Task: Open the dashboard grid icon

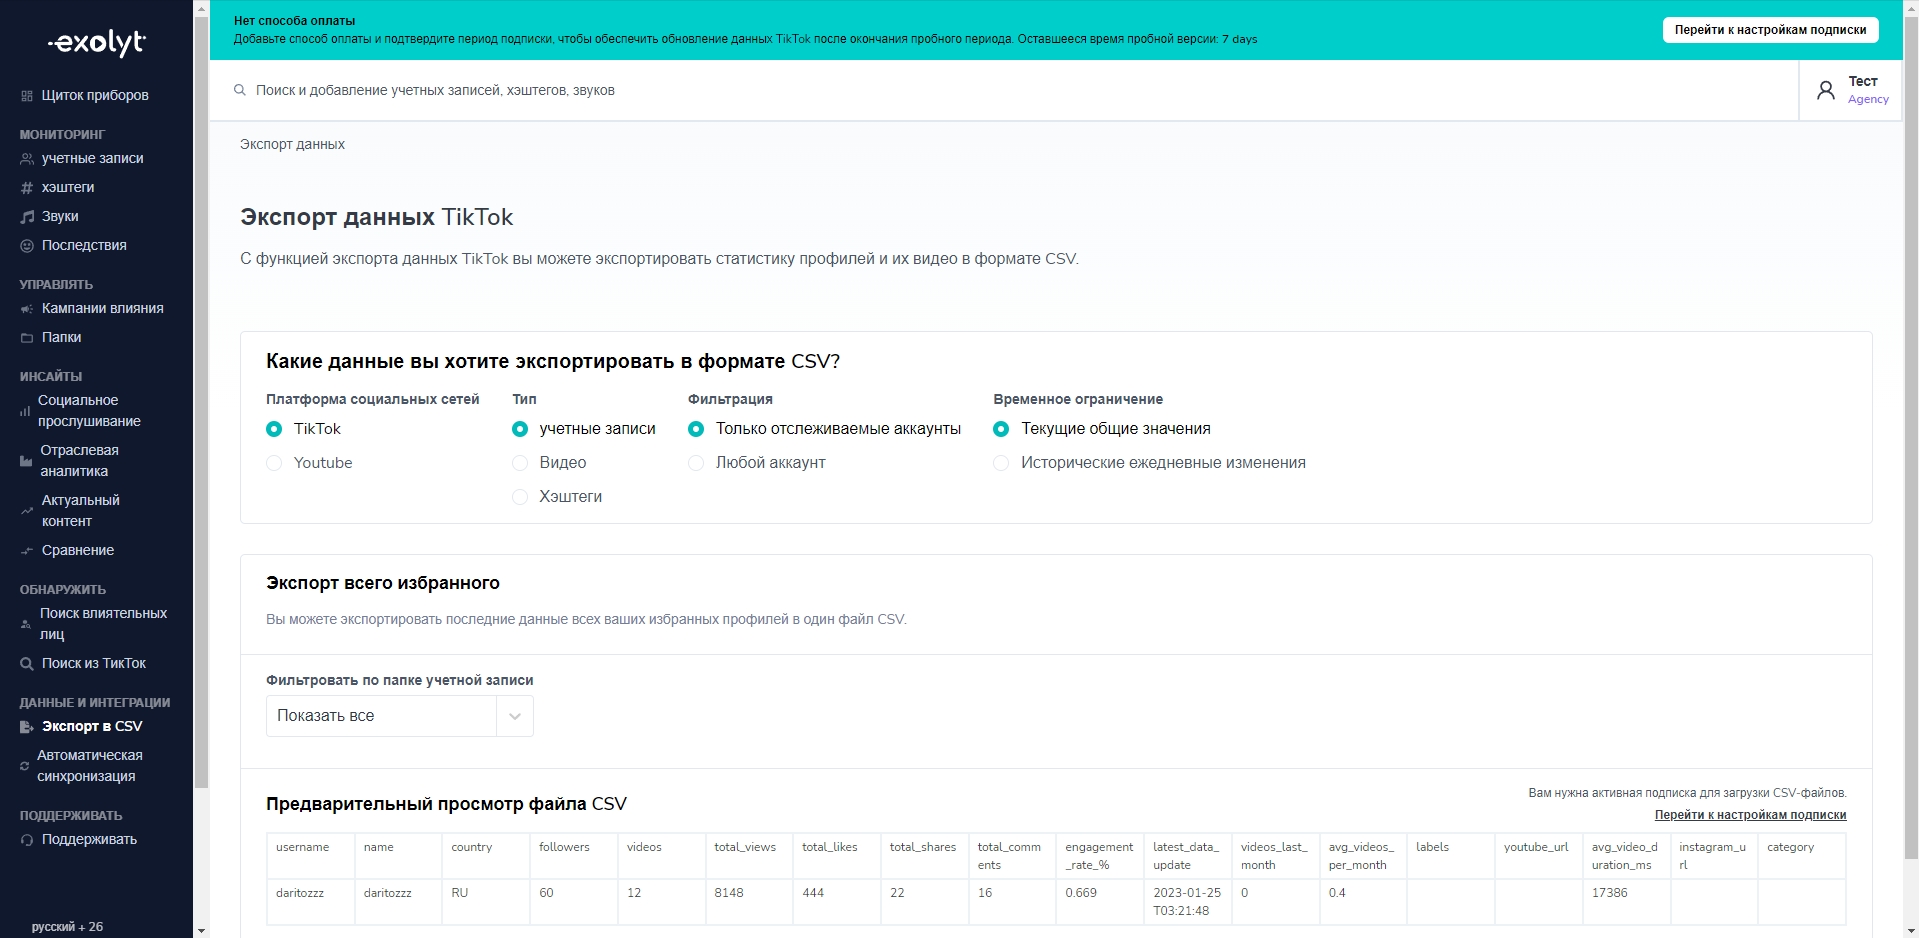Action: coord(27,96)
